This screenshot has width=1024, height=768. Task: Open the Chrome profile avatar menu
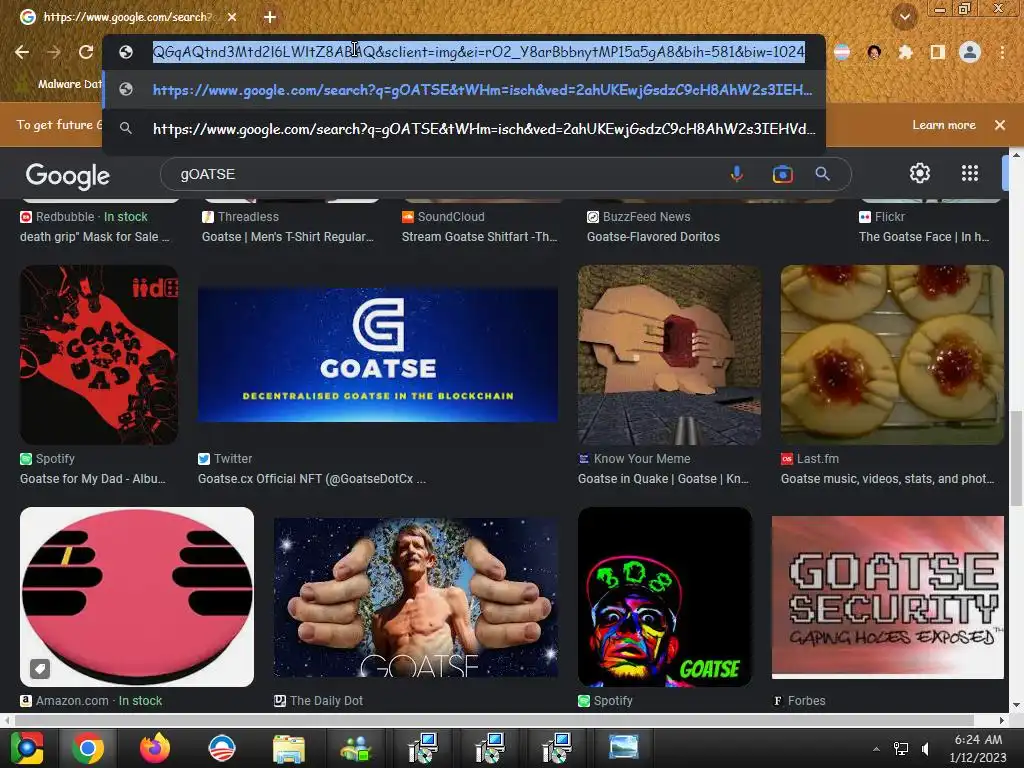click(x=970, y=52)
